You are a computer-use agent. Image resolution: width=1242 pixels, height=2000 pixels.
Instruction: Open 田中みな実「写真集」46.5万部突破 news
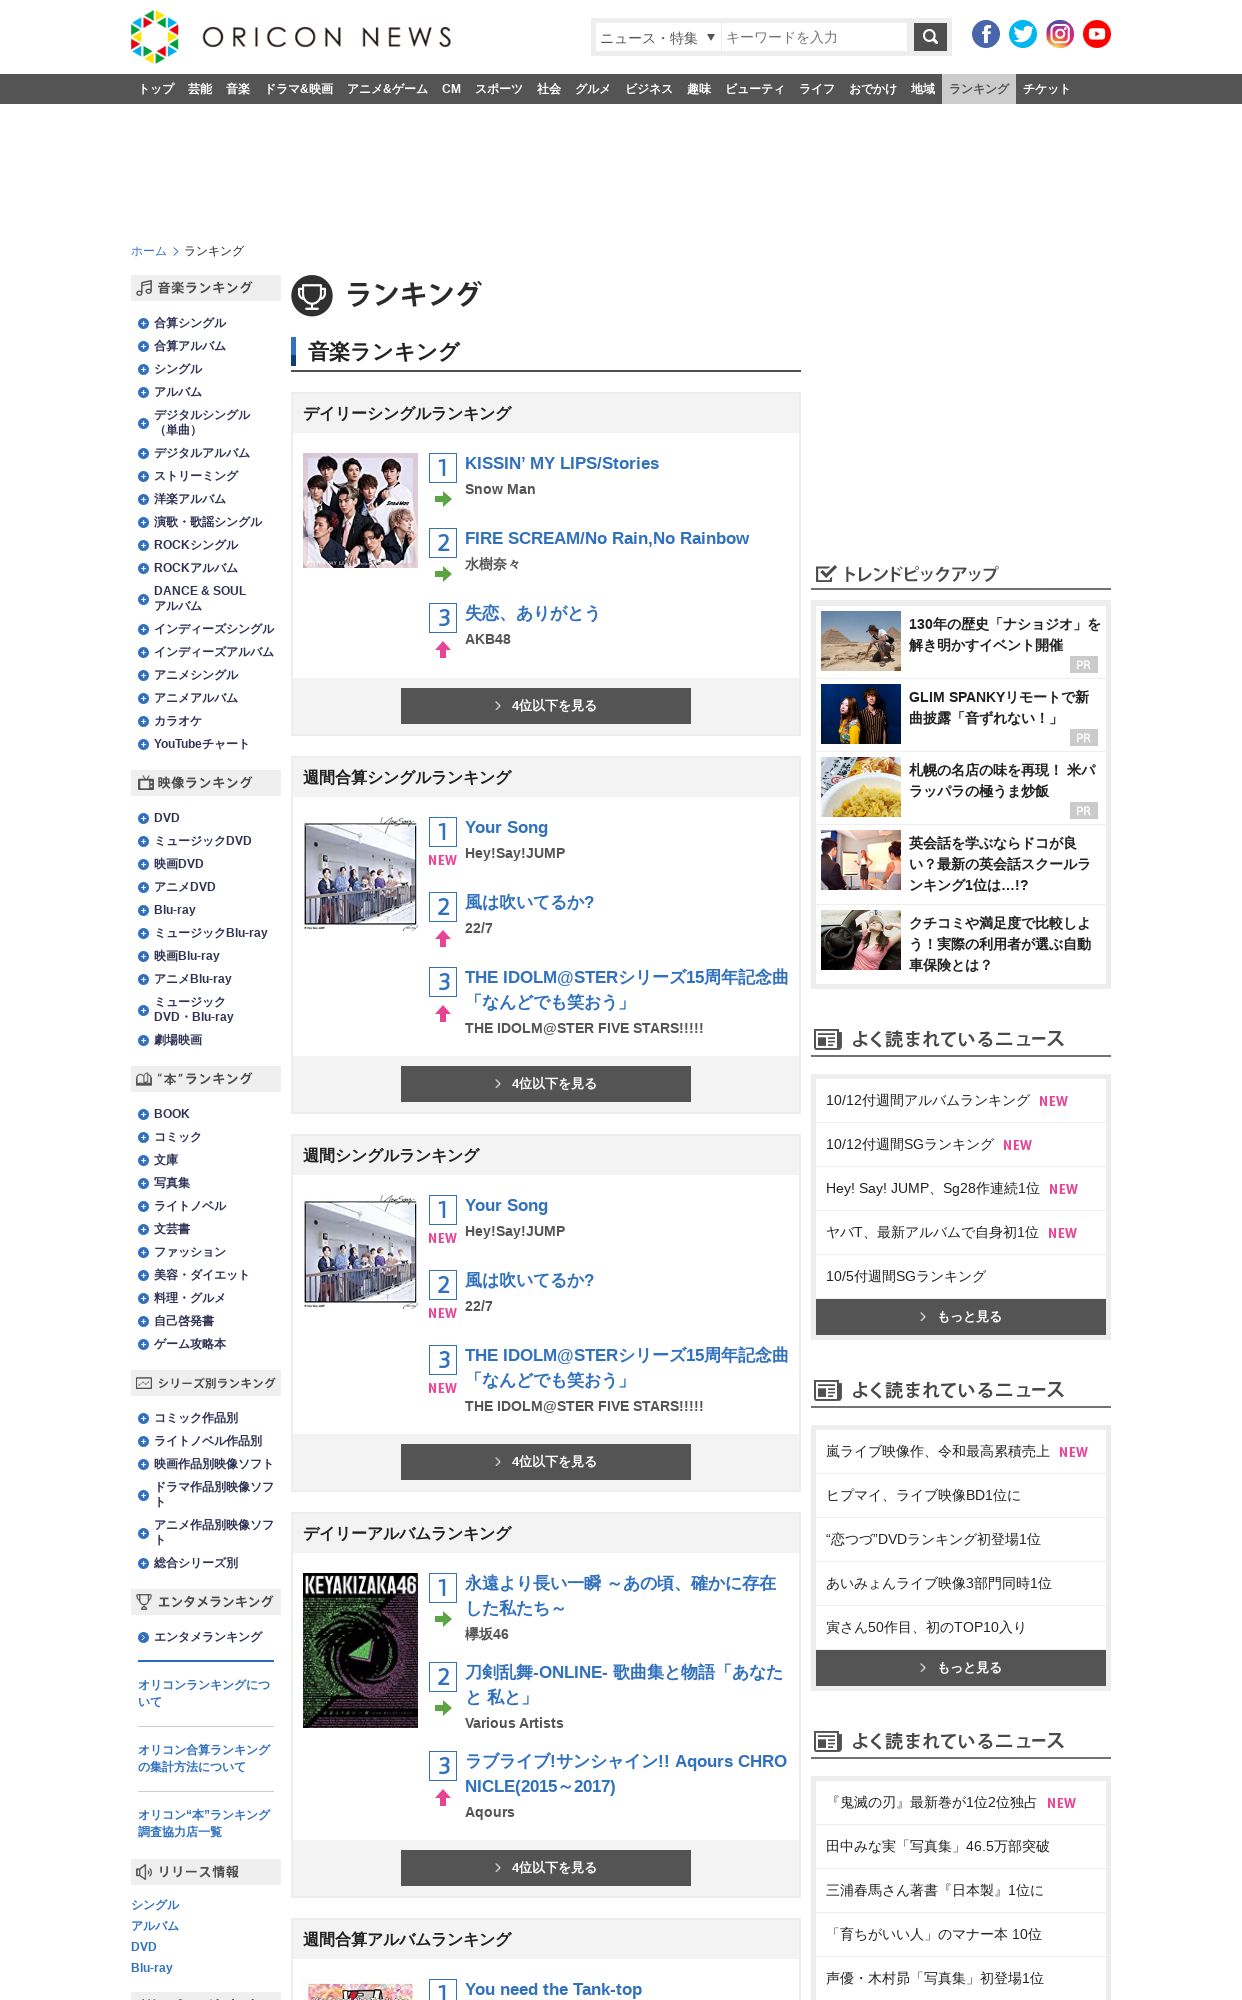point(938,1846)
